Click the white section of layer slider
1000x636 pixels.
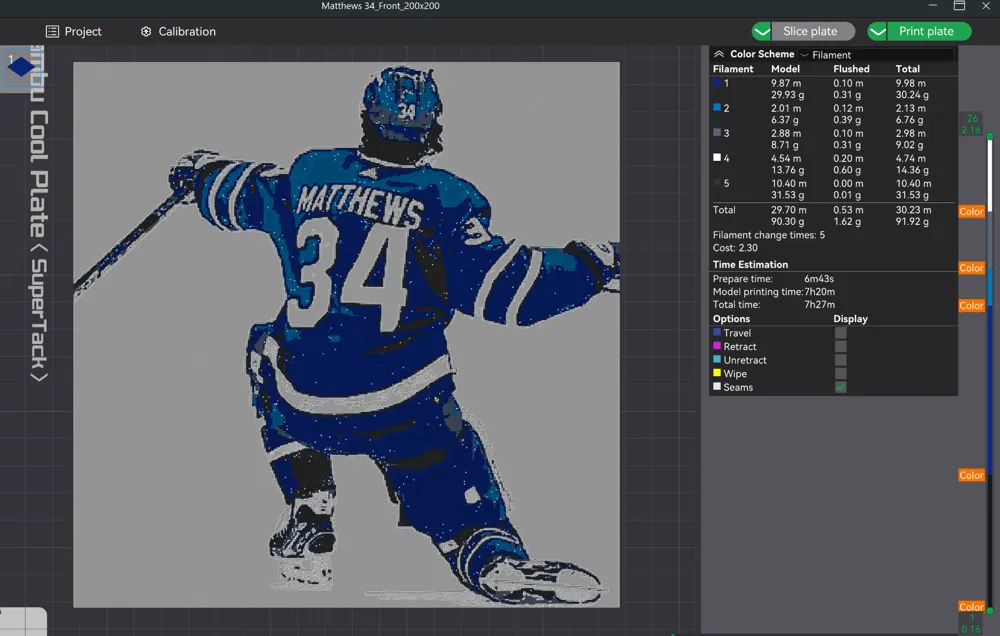point(990,174)
